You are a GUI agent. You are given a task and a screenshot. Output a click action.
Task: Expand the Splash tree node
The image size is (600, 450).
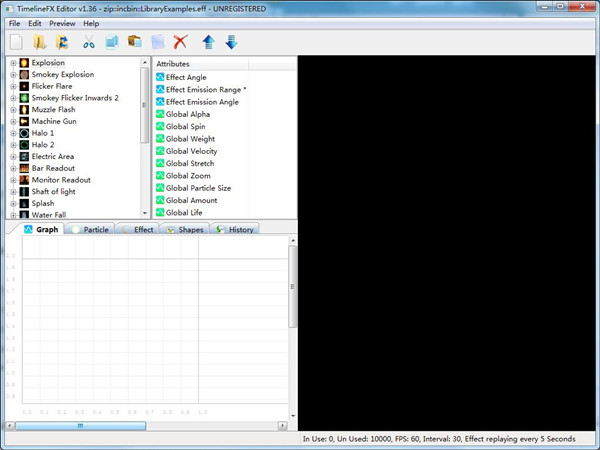[x=13, y=204]
